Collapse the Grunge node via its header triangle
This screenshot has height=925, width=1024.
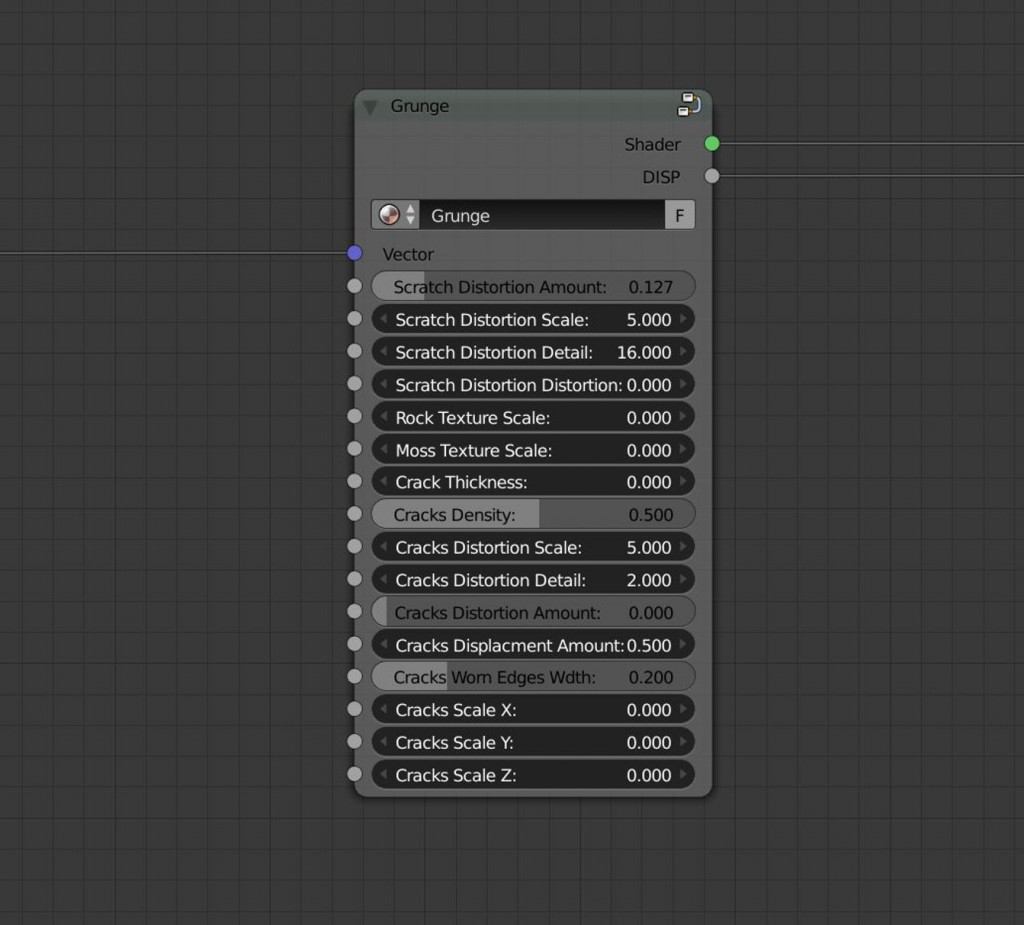pyautogui.click(x=369, y=106)
